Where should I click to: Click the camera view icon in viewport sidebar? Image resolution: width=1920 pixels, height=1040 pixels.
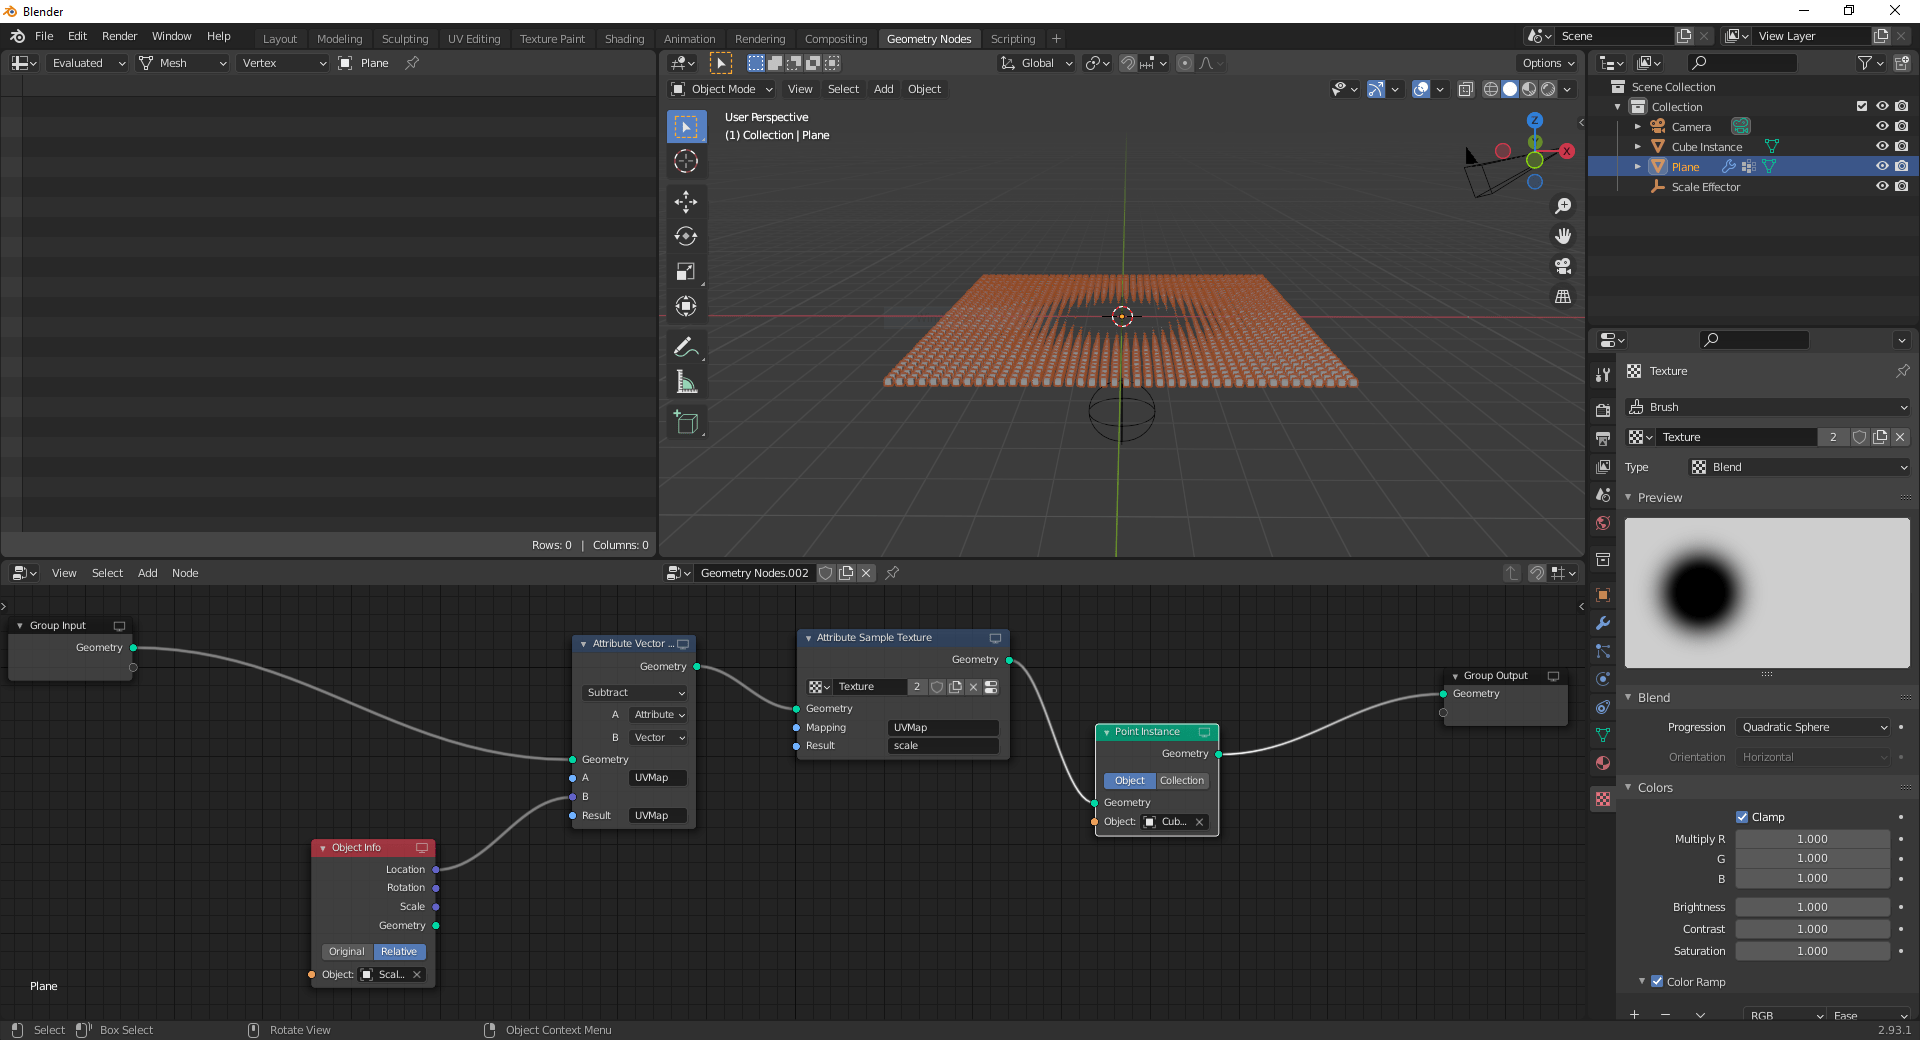click(1563, 267)
